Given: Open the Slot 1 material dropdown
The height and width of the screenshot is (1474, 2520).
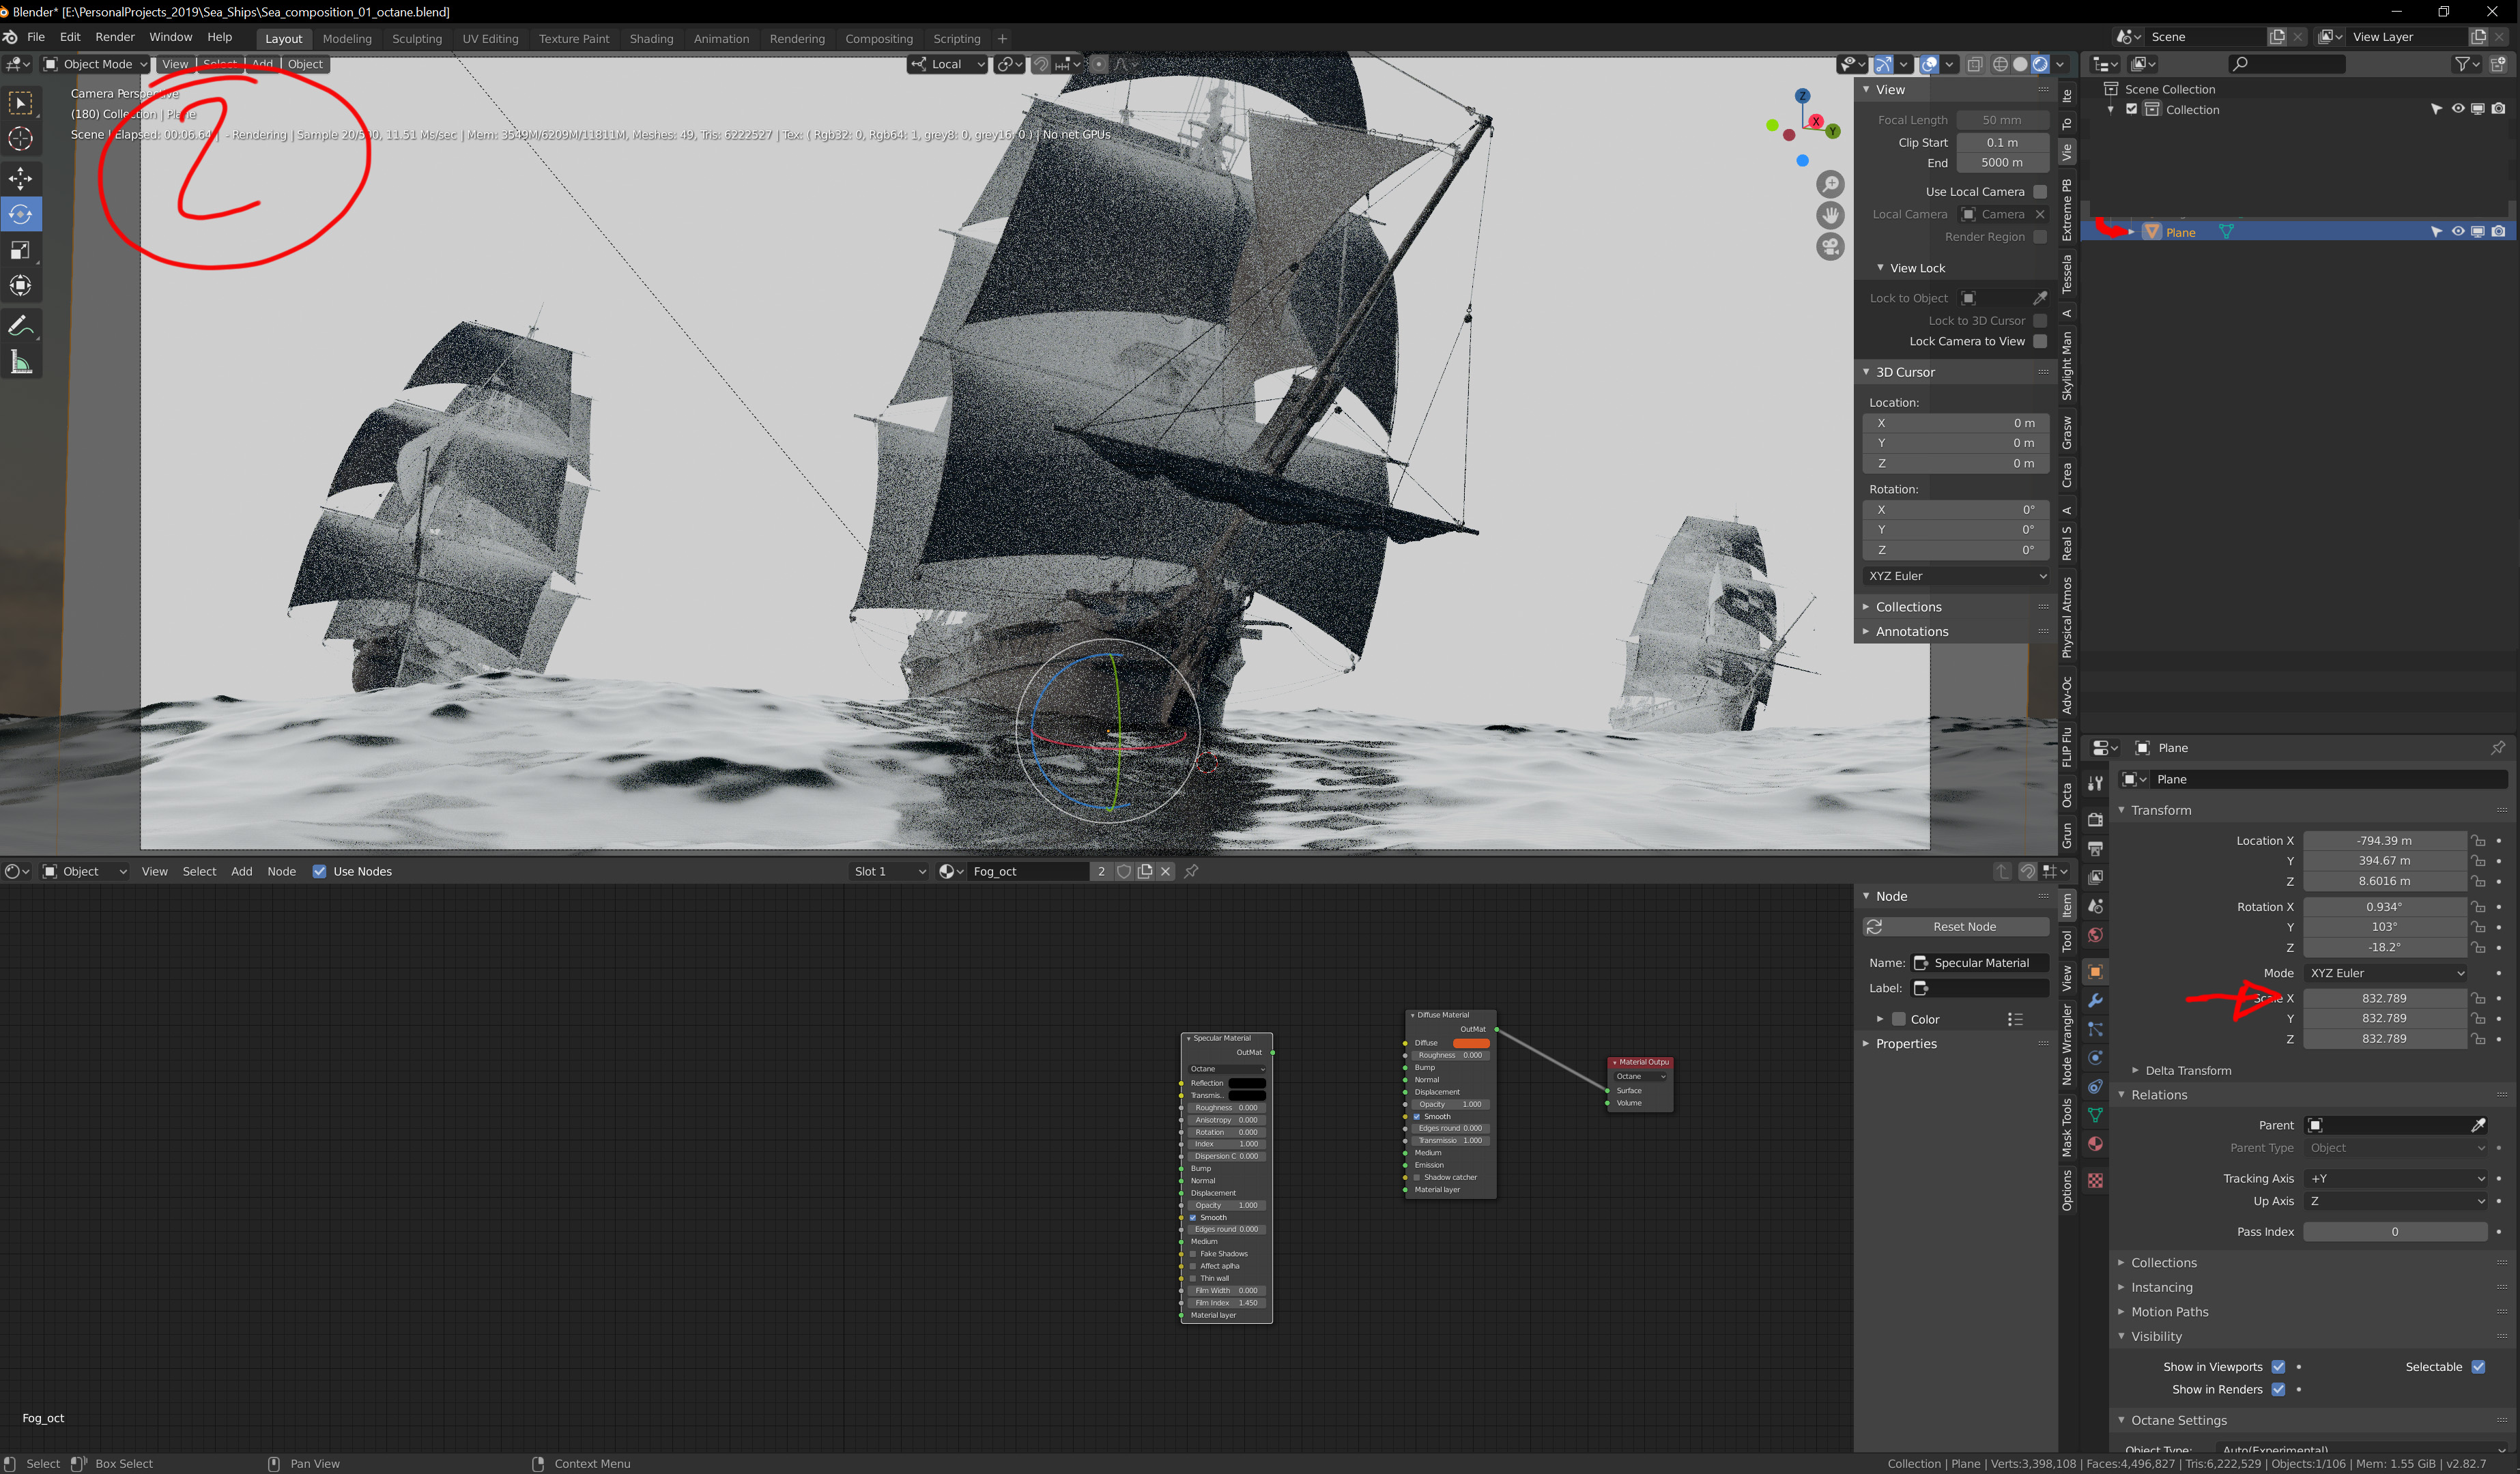Looking at the screenshot, I should click(x=888, y=871).
